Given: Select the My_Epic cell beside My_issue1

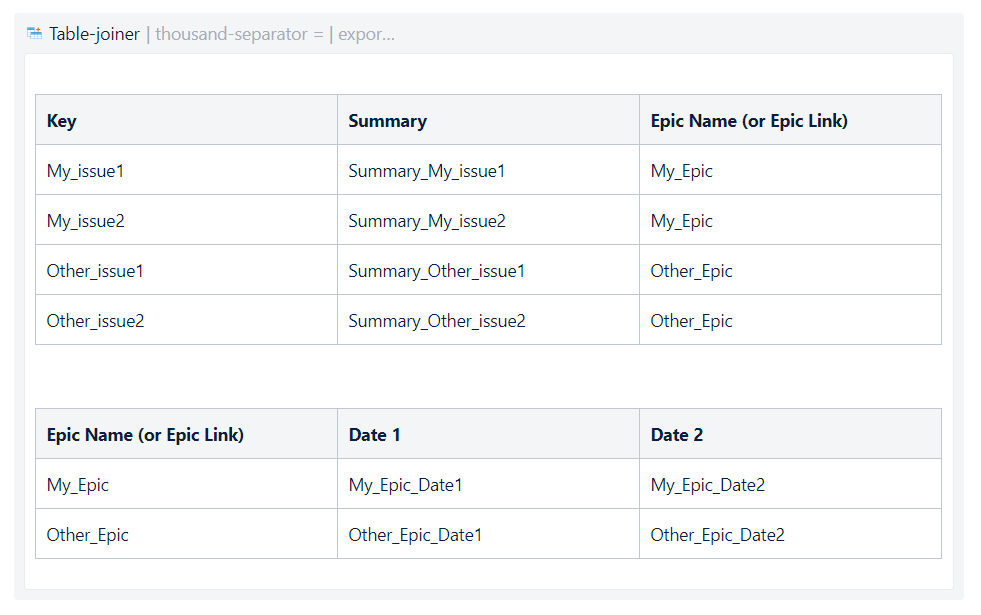Looking at the screenshot, I should (x=681, y=170).
